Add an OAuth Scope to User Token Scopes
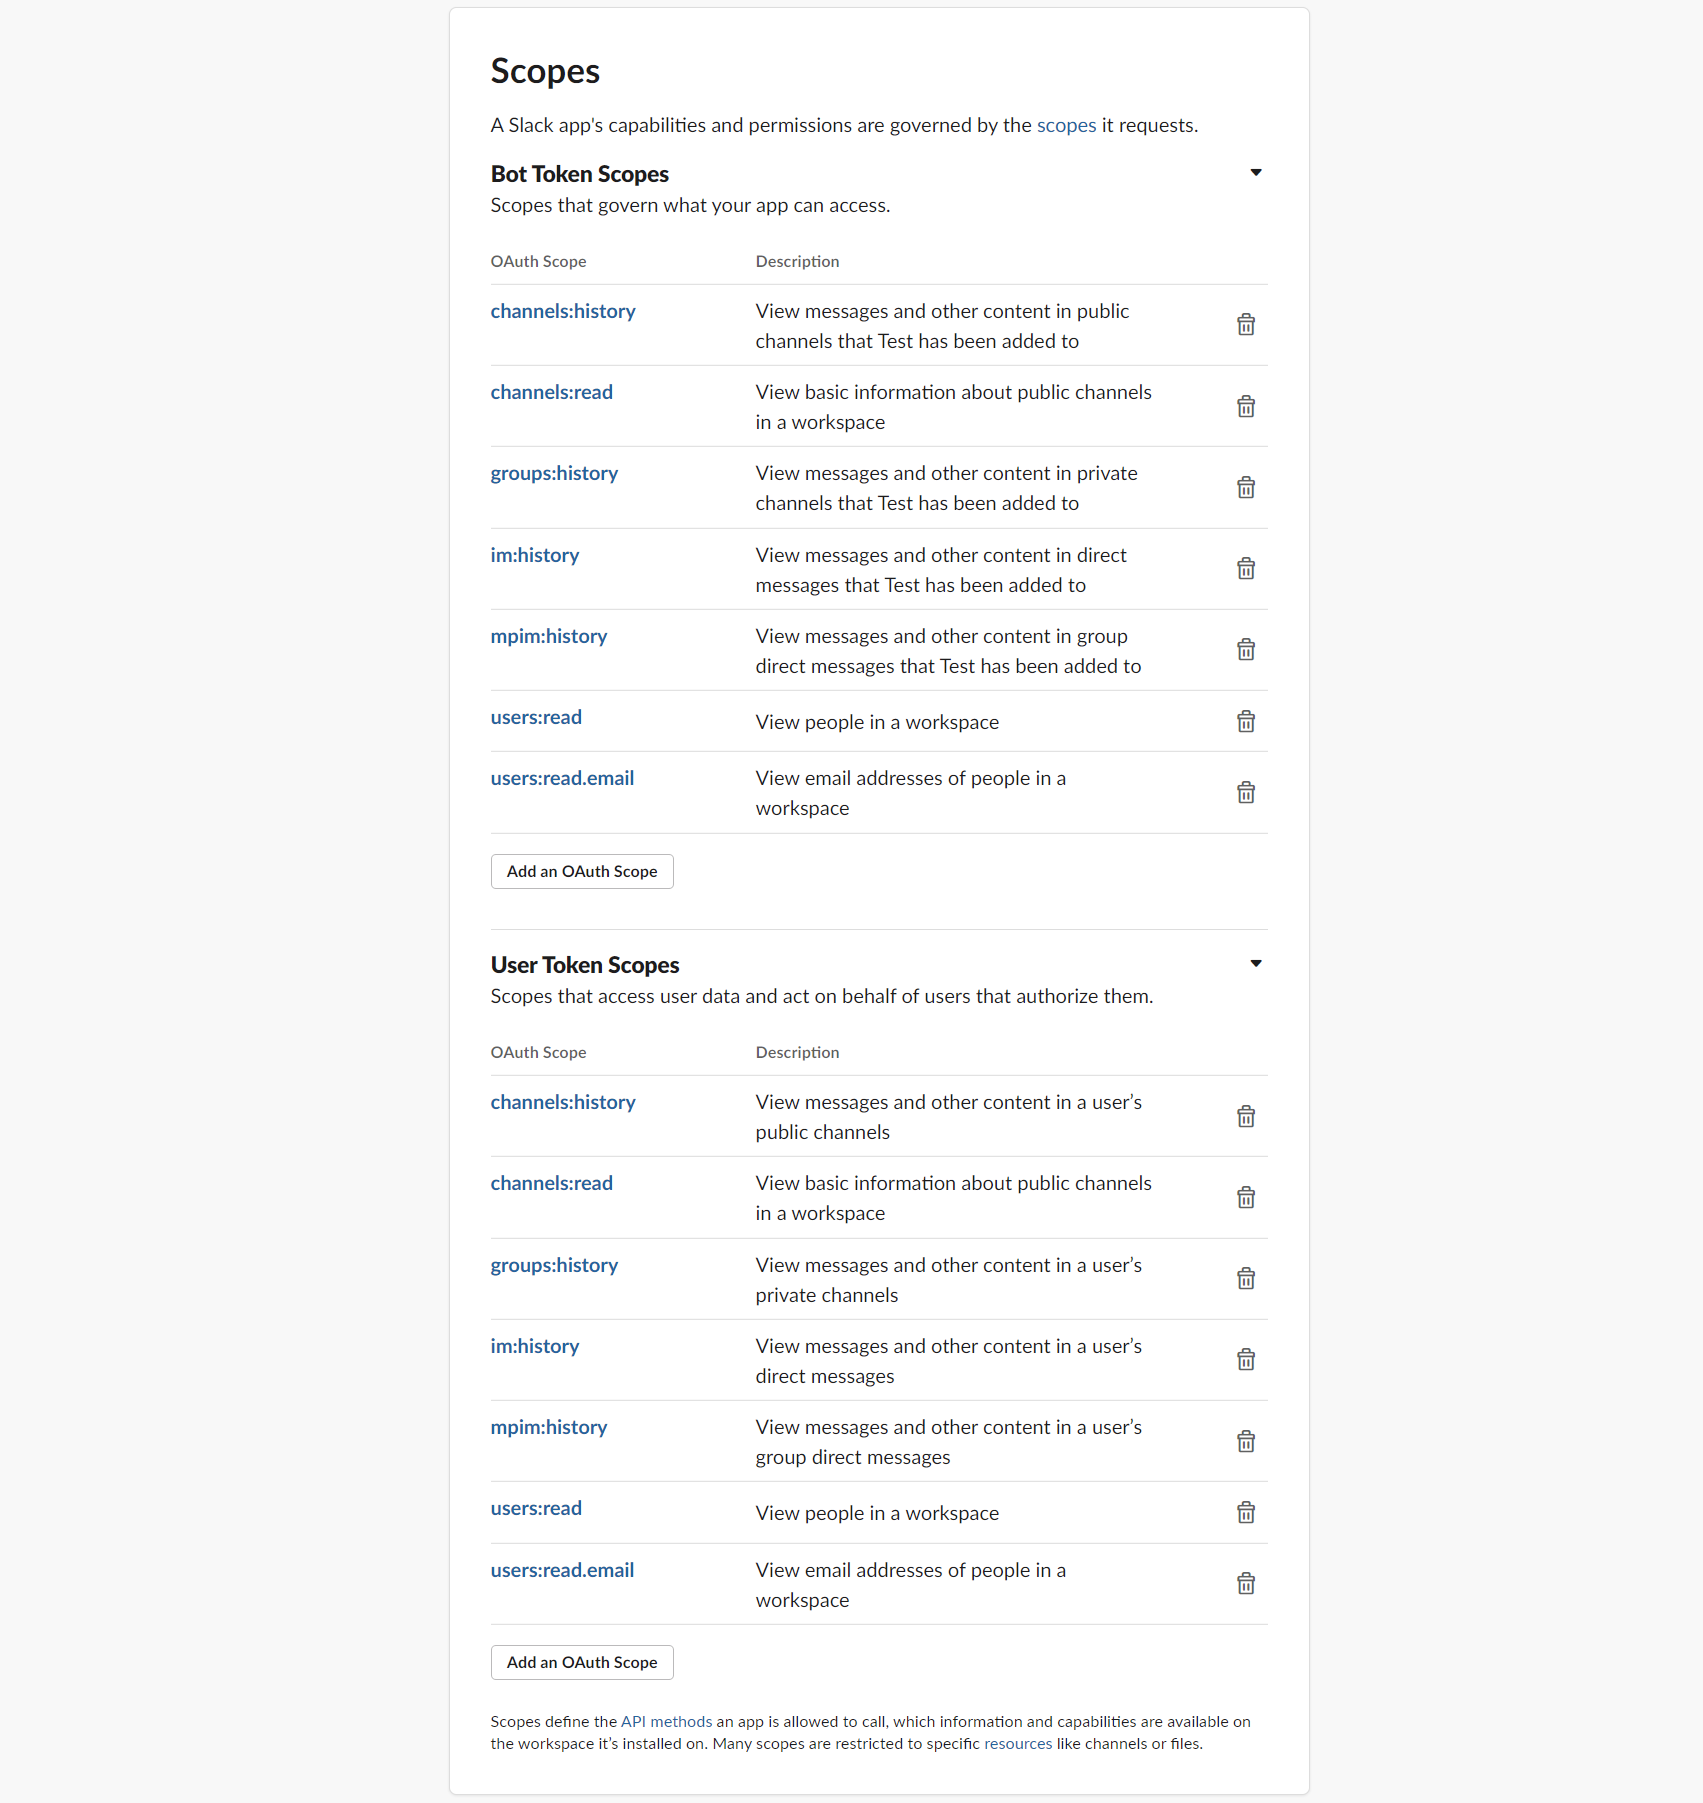Screen dimensions: 1703x1803 tap(581, 1662)
